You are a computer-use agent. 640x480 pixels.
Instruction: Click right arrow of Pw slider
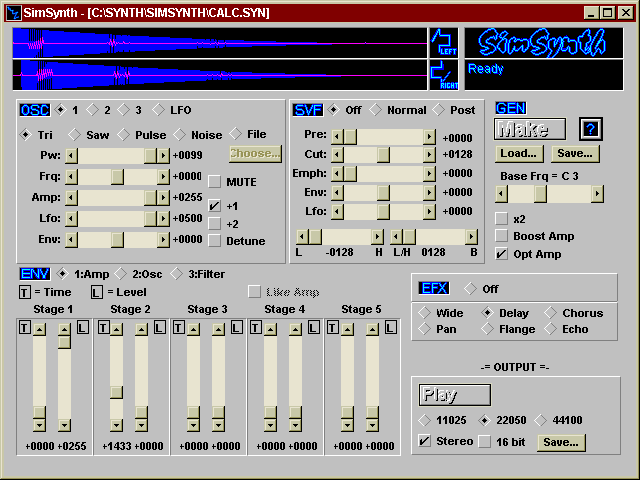(x=163, y=155)
